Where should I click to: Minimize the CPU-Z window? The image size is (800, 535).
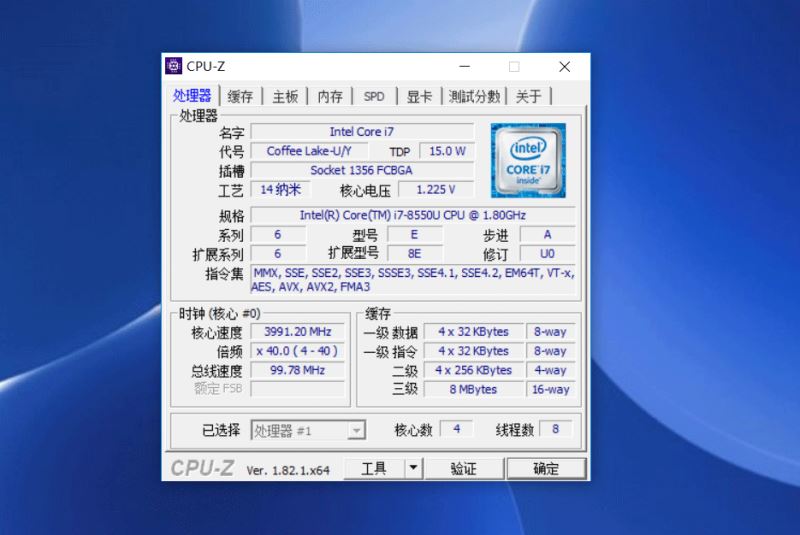(x=464, y=67)
